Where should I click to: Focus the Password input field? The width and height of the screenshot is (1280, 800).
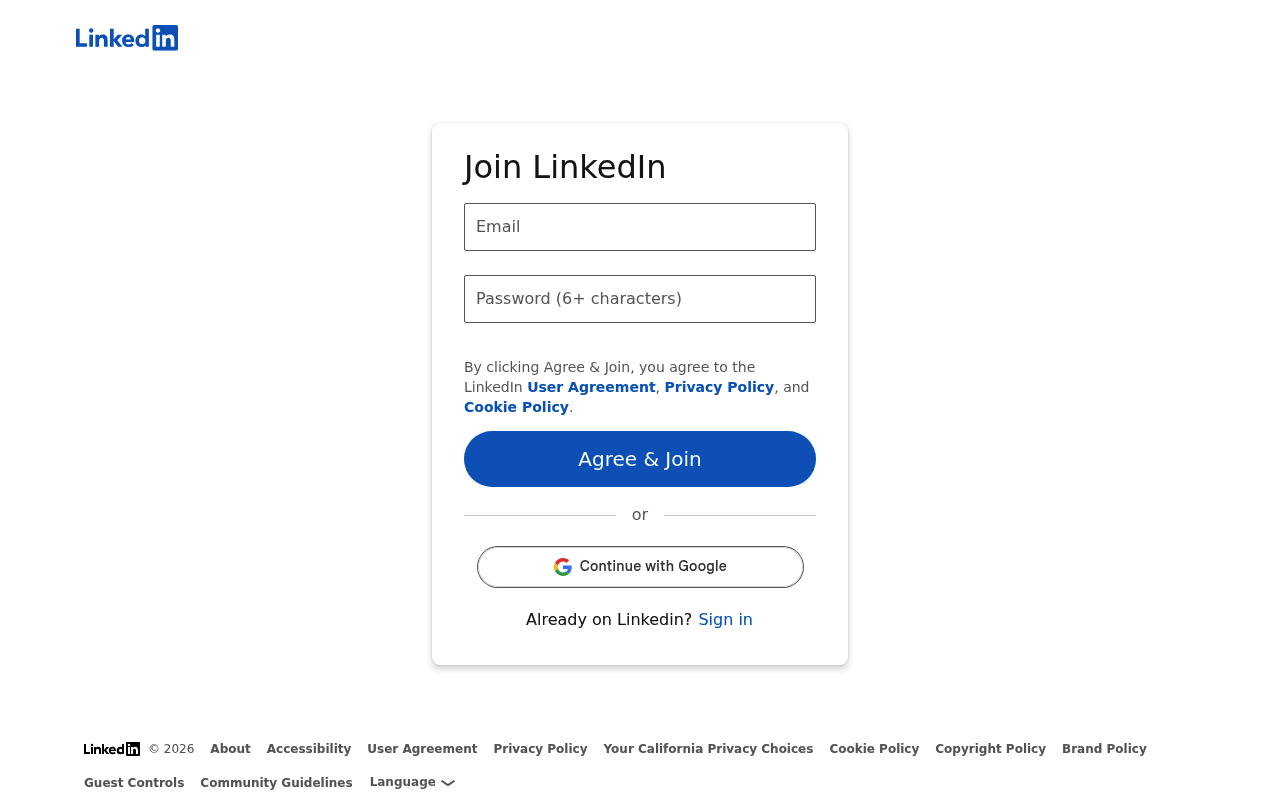[x=640, y=299]
